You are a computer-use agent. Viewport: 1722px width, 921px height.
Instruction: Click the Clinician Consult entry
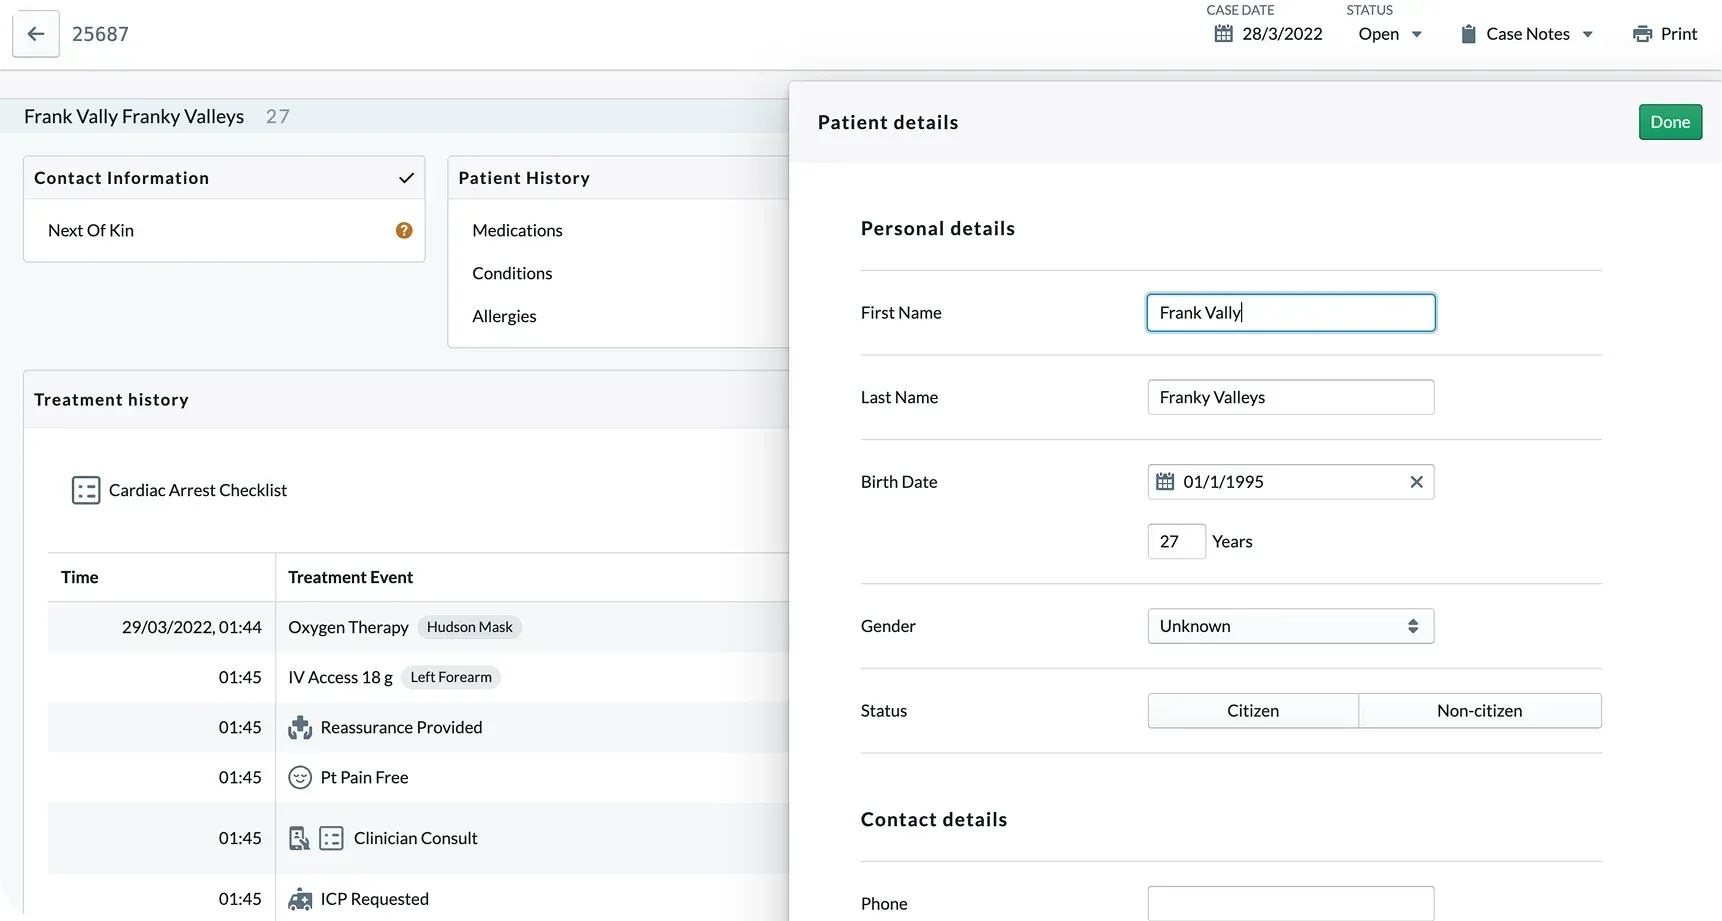click(415, 838)
